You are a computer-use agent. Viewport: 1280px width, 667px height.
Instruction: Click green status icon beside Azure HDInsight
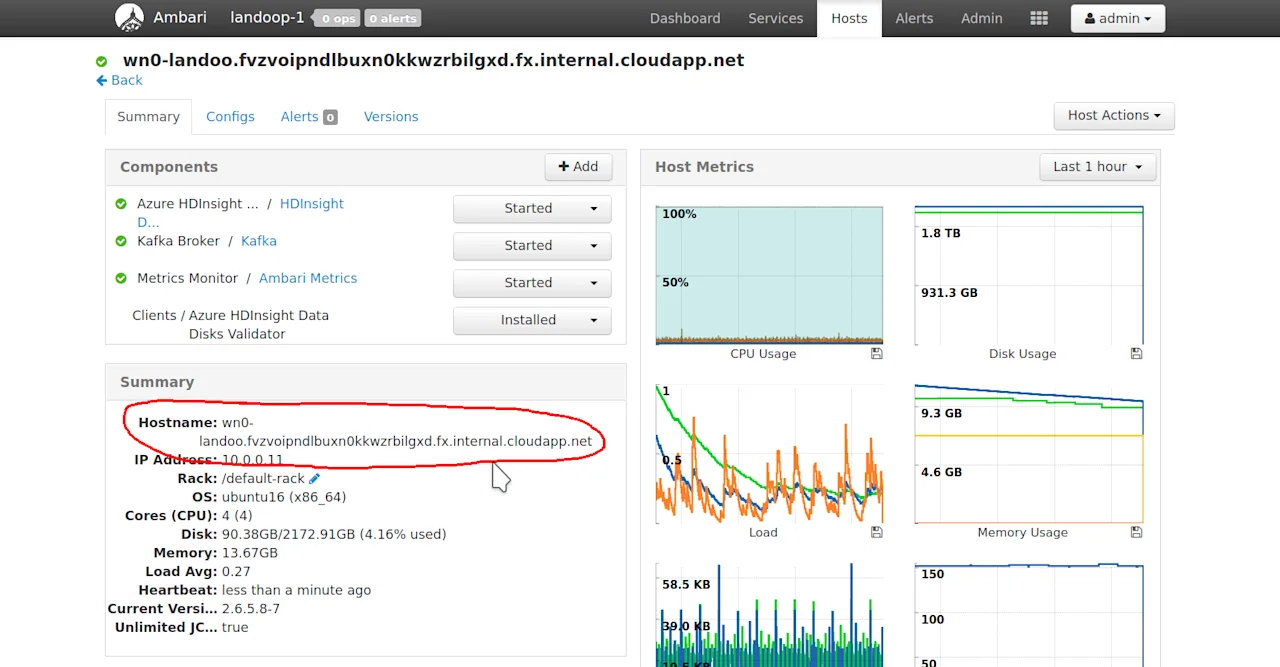(x=121, y=204)
